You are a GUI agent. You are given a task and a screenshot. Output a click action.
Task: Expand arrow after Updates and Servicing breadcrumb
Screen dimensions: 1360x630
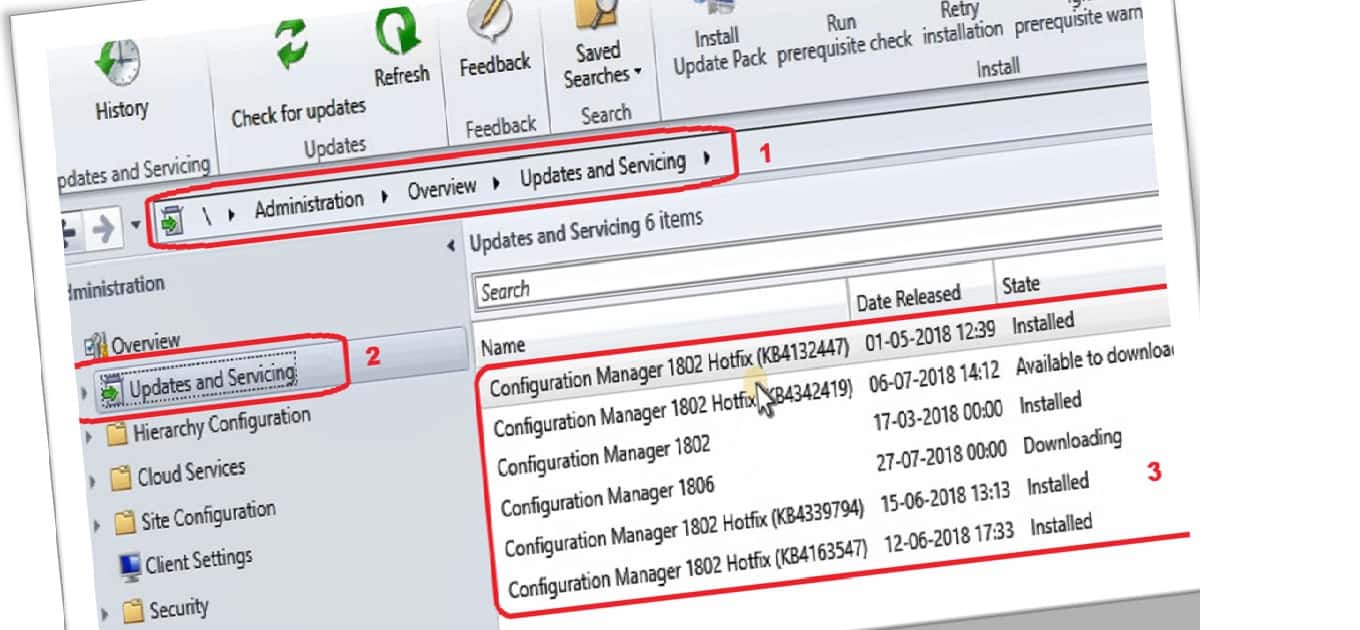tap(708, 157)
